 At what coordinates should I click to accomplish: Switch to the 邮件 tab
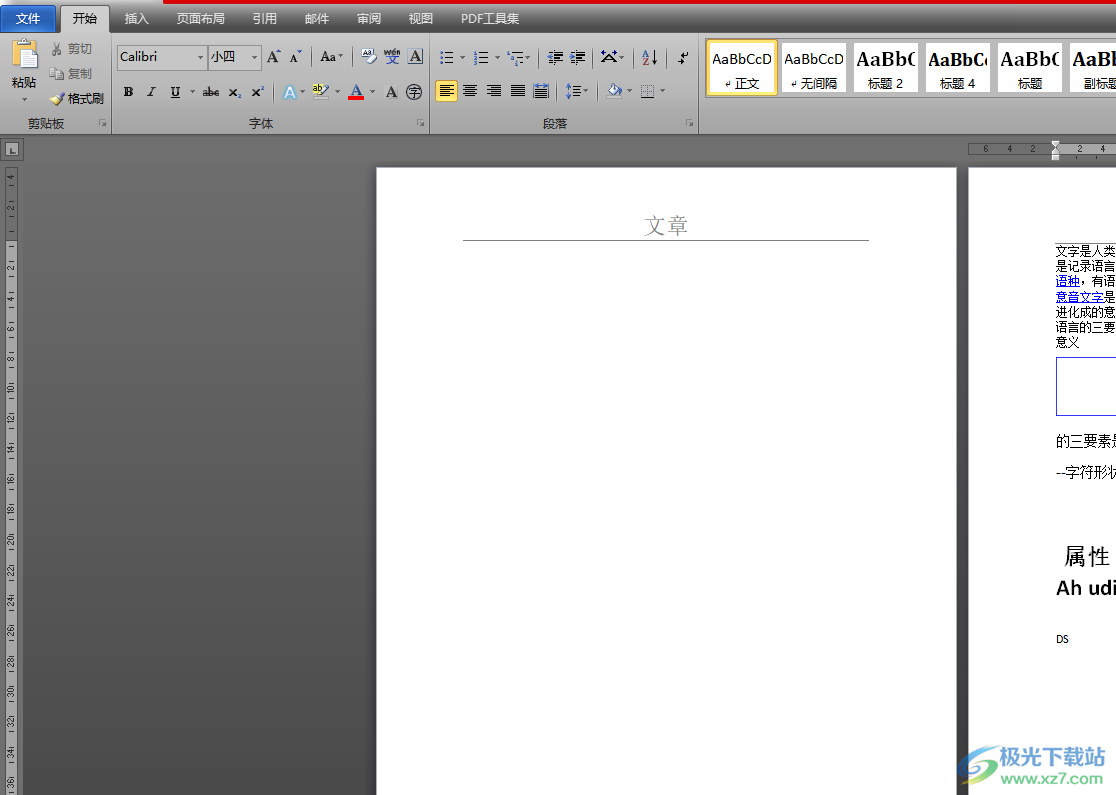(x=316, y=19)
